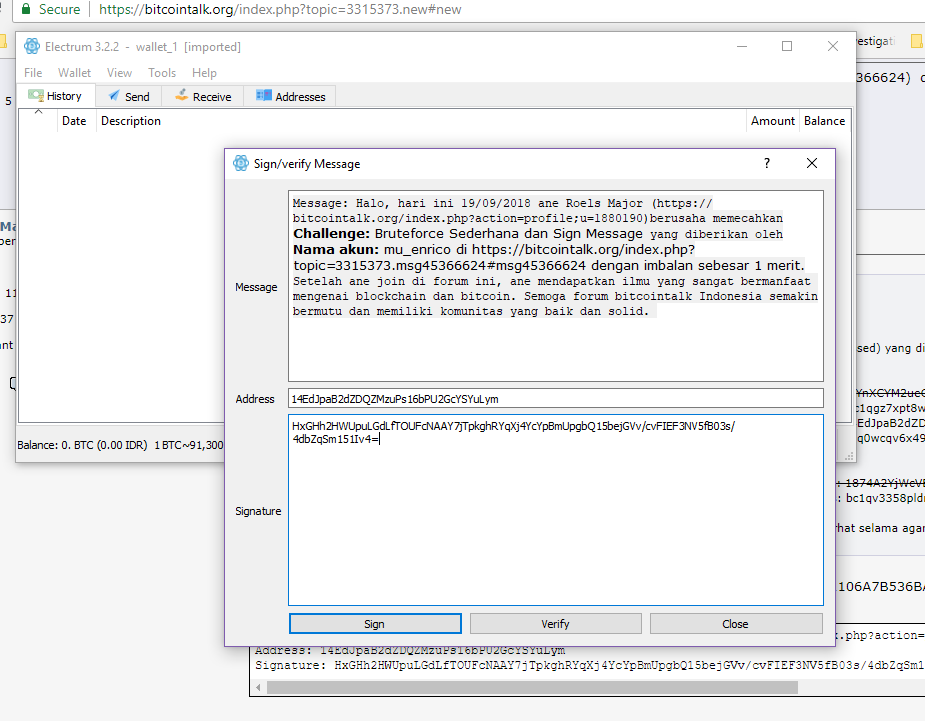Close the Electrum main window

pyautogui.click(x=832, y=46)
